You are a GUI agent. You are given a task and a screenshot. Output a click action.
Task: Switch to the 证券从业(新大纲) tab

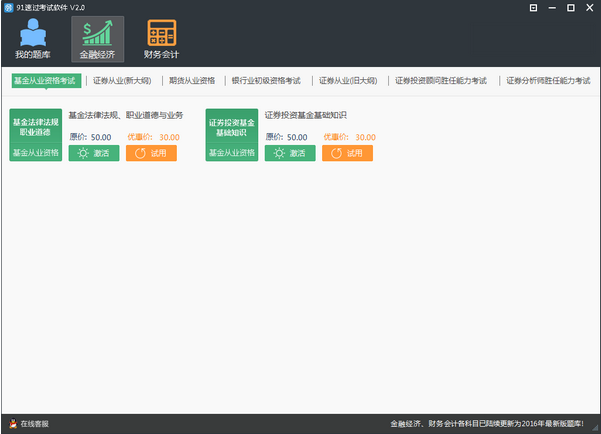tap(122, 81)
